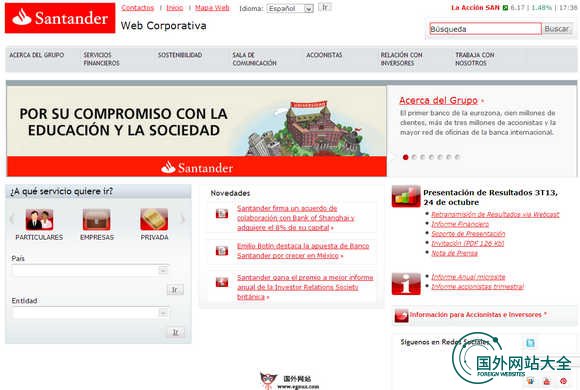Open the Accionistas menu
Screen dimensions: 580x390
pos(324,55)
